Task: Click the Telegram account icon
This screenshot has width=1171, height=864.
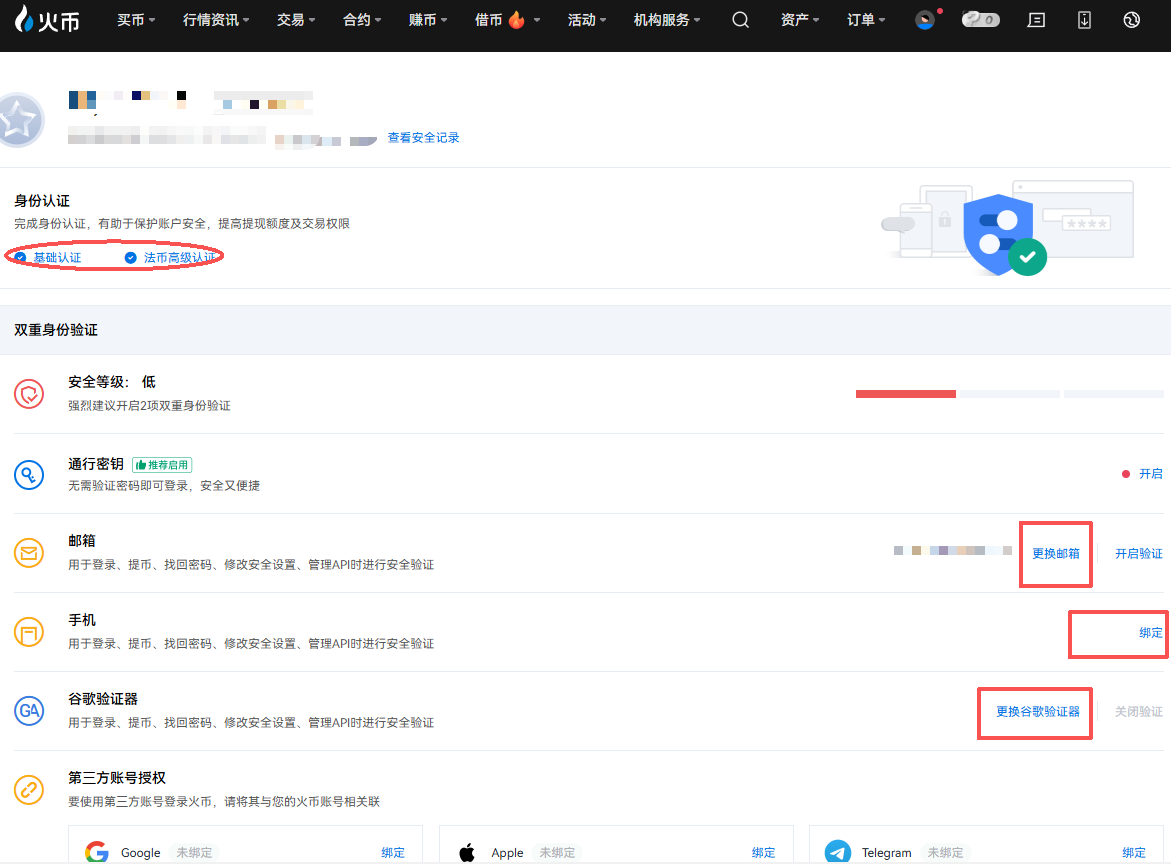Action: (x=837, y=852)
